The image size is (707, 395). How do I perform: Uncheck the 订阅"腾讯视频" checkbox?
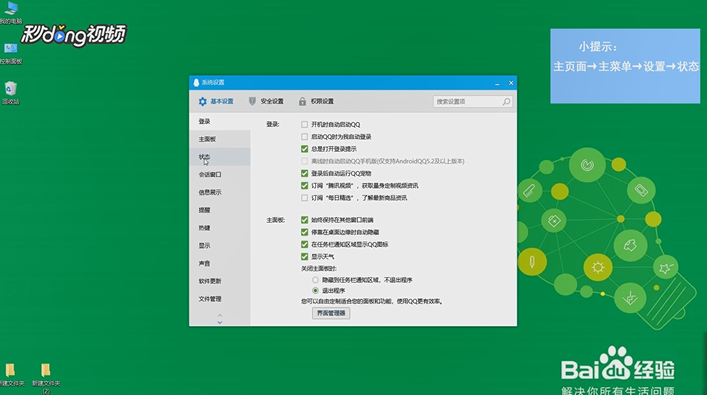point(304,185)
